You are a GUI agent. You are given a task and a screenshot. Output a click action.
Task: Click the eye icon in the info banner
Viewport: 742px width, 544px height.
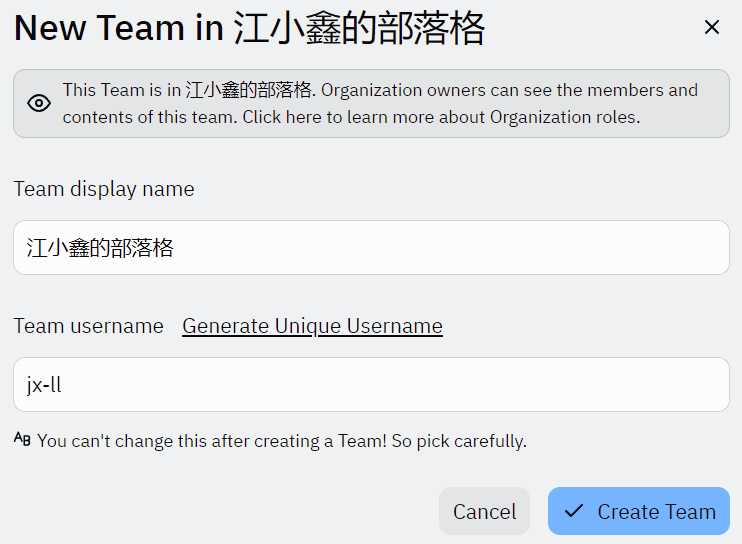tap(39, 103)
